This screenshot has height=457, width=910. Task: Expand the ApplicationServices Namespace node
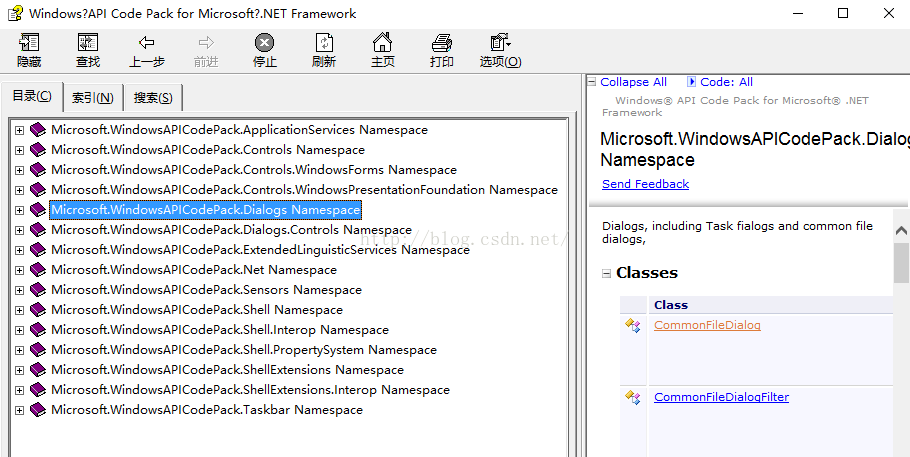(x=19, y=130)
